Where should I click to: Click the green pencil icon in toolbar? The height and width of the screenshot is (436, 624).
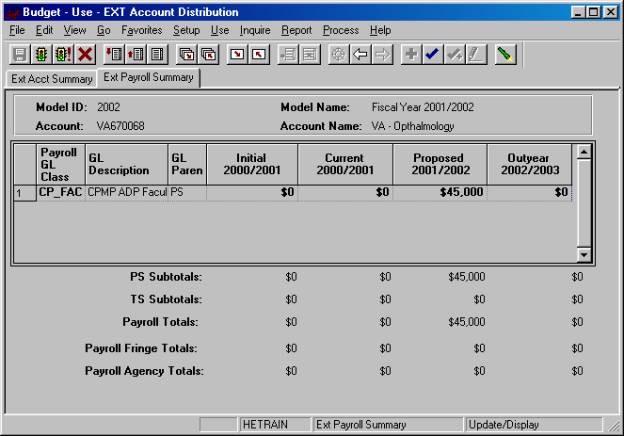[505, 54]
